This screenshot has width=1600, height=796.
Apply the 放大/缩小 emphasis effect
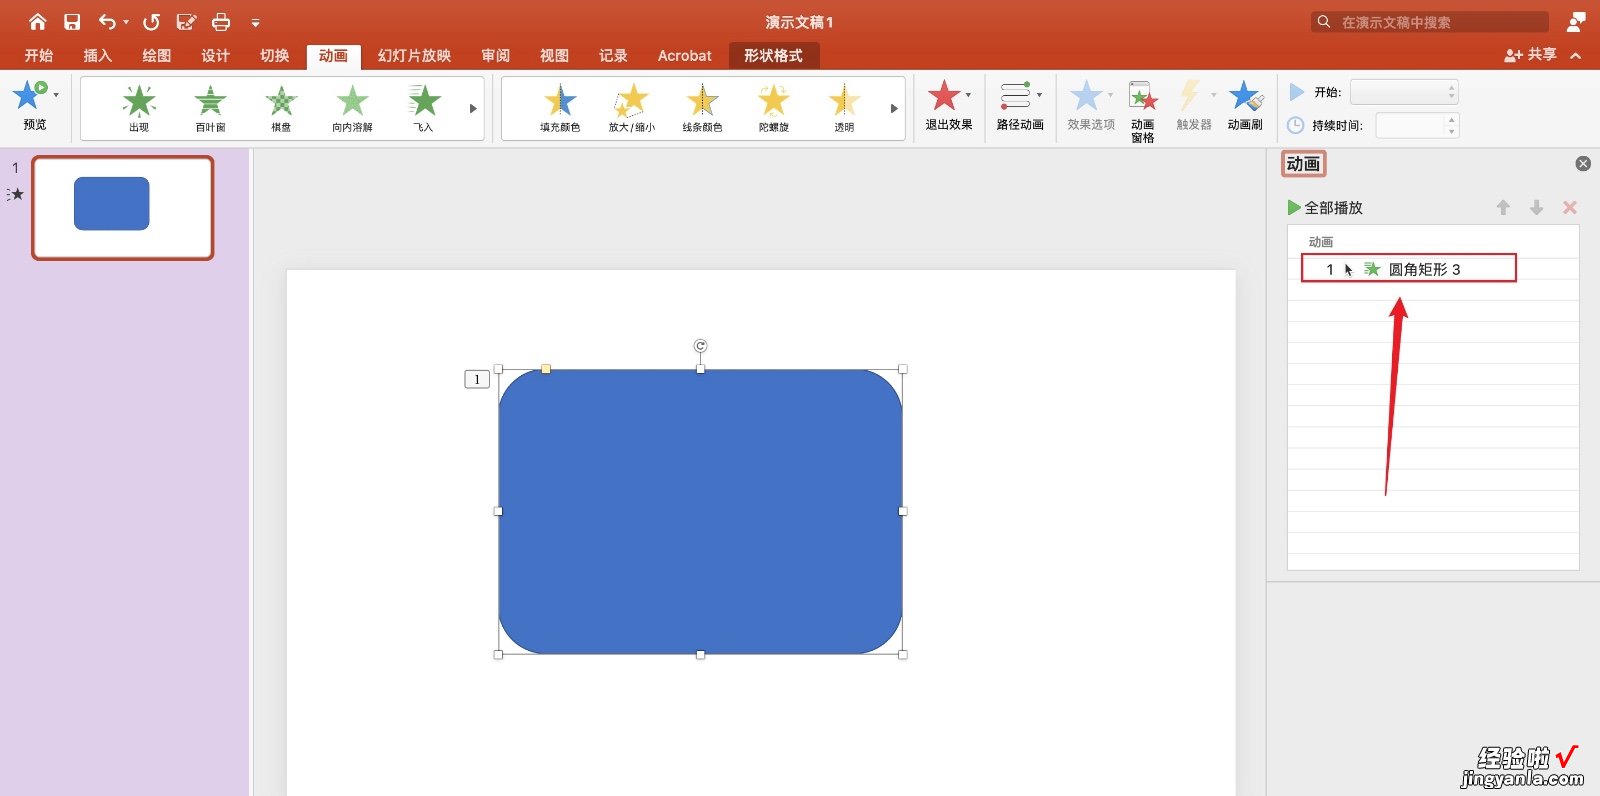tap(631, 107)
